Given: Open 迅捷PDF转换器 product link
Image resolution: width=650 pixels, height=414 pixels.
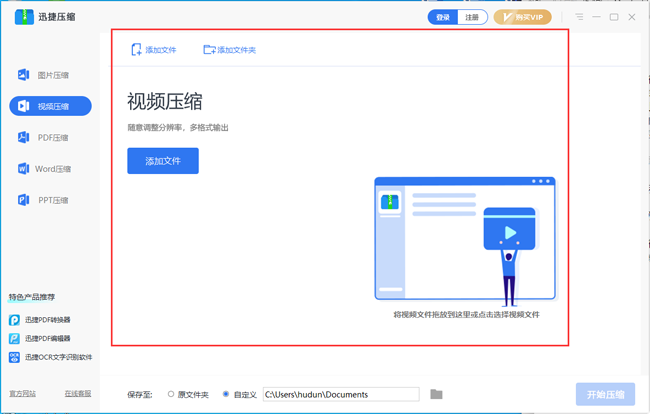Looking at the screenshot, I should pyautogui.click(x=48, y=320).
